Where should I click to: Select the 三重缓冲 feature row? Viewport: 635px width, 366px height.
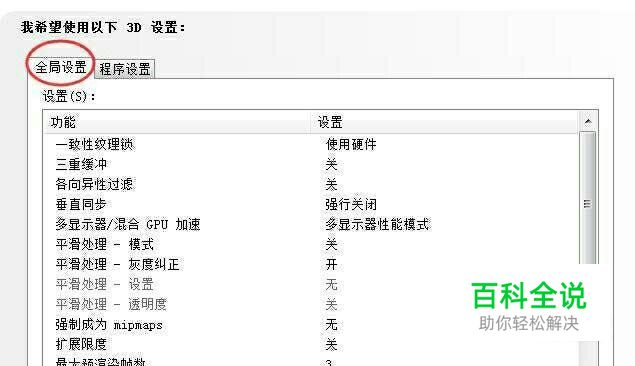pyautogui.click(x=311, y=164)
